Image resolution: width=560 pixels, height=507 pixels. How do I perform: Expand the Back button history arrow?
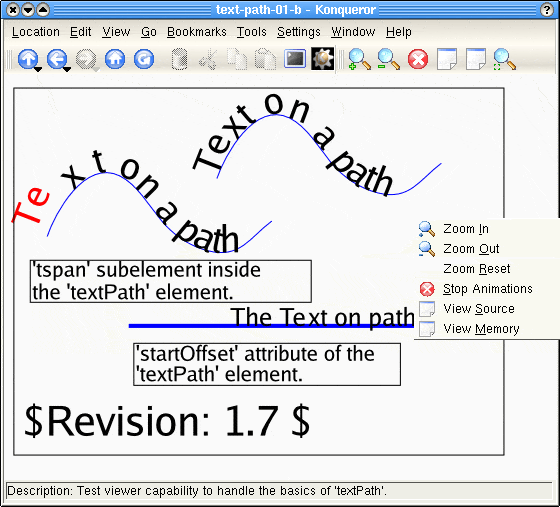[x=67, y=69]
